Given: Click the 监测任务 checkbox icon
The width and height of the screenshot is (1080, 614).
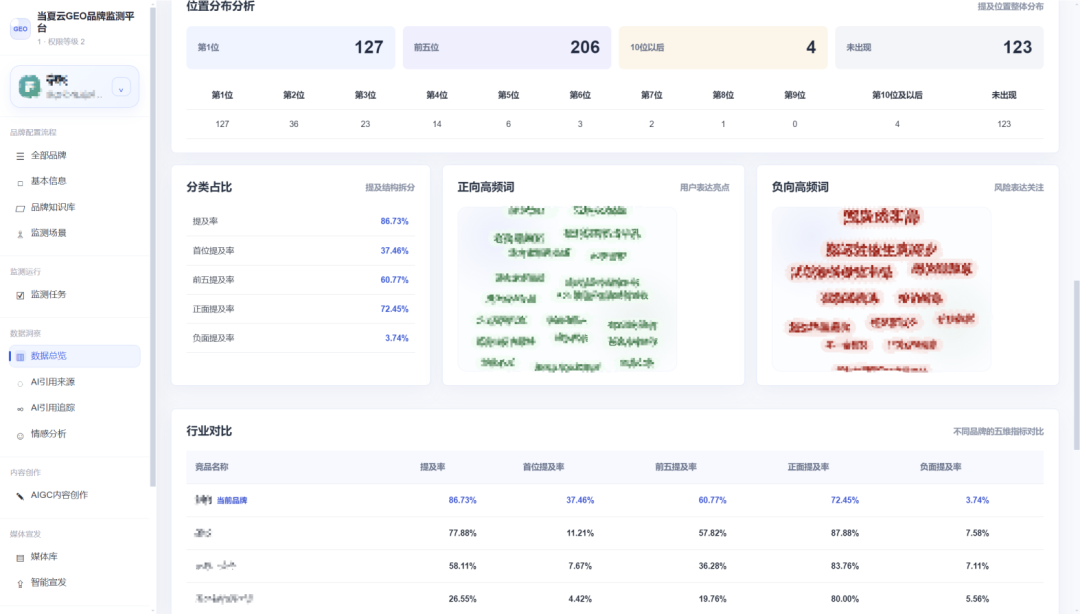Looking at the screenshot, I should coord(20,295).
